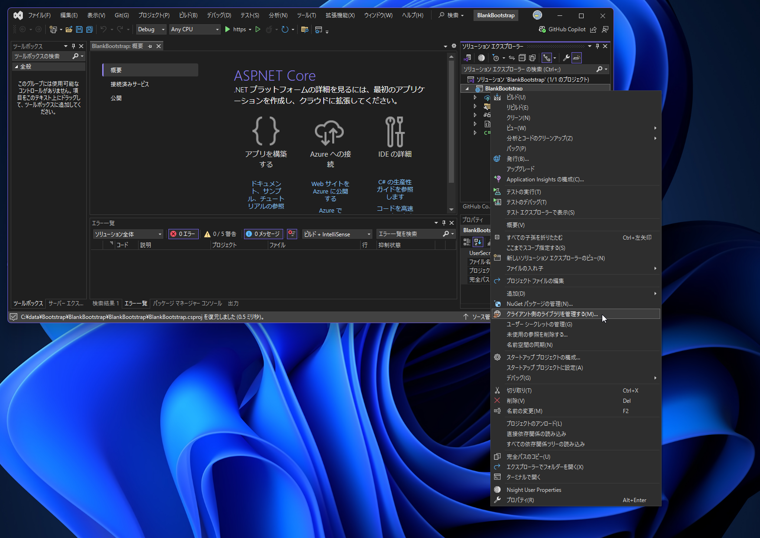Close the 'BlankBootstrap: 概要' document tab
This screenshot has width=760, height=538.
click(x=158, y=46)
